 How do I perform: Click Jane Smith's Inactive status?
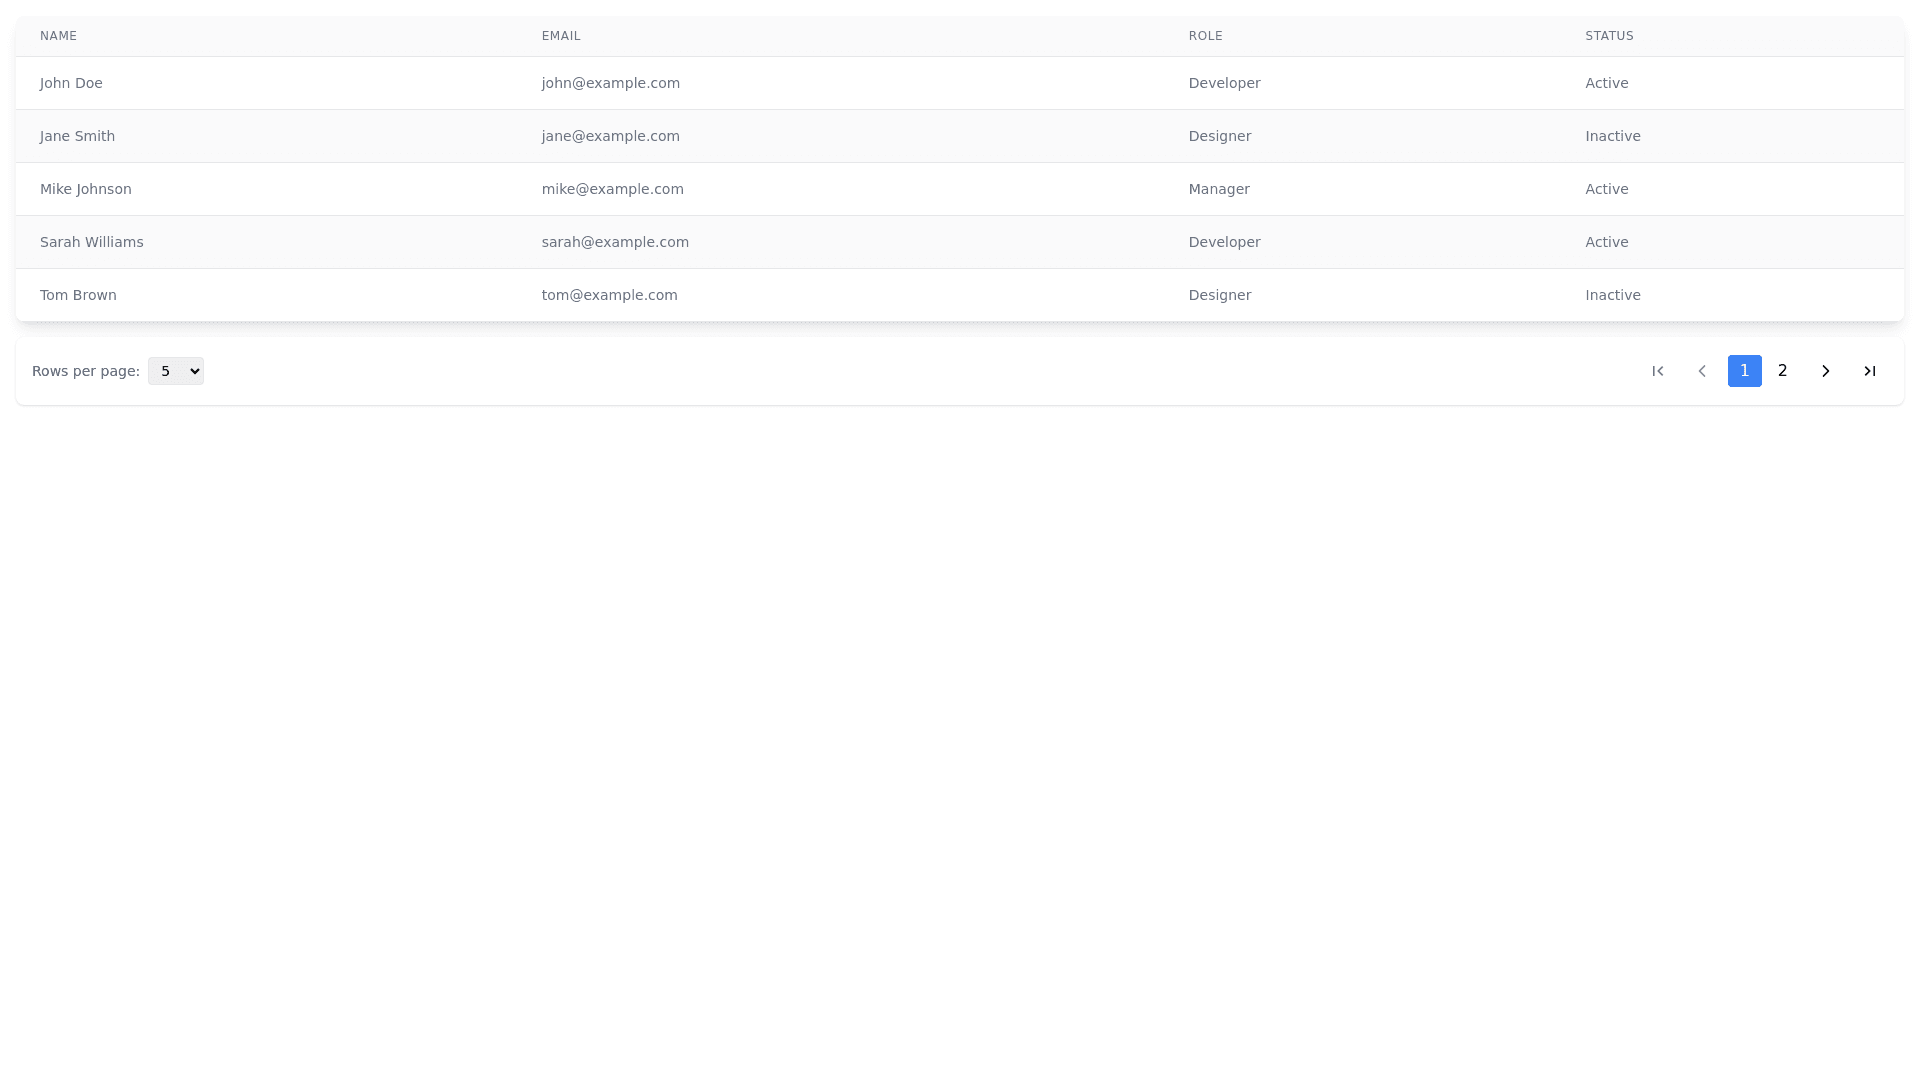point(1612,136)
